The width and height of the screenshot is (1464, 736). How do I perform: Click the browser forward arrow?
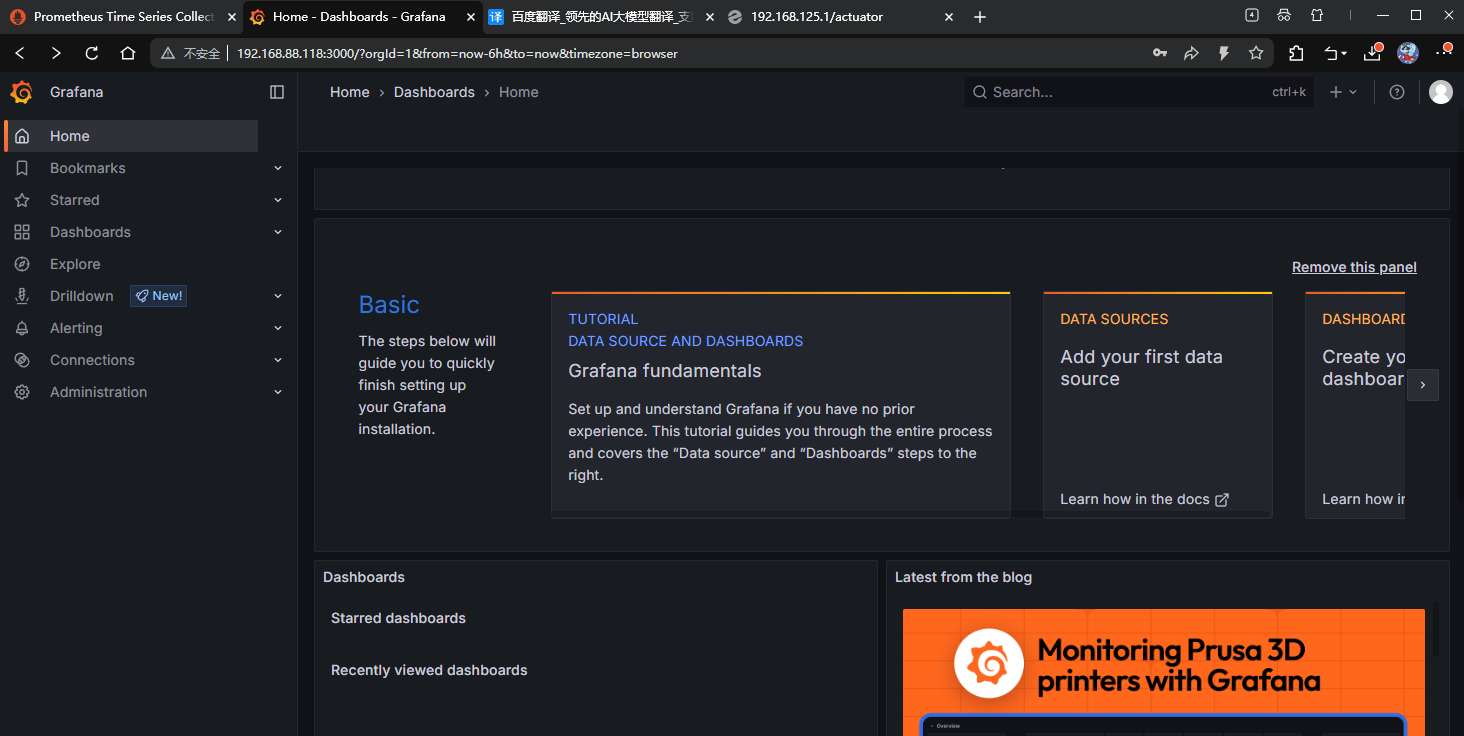pyautogui.click(x=56, y=53)
